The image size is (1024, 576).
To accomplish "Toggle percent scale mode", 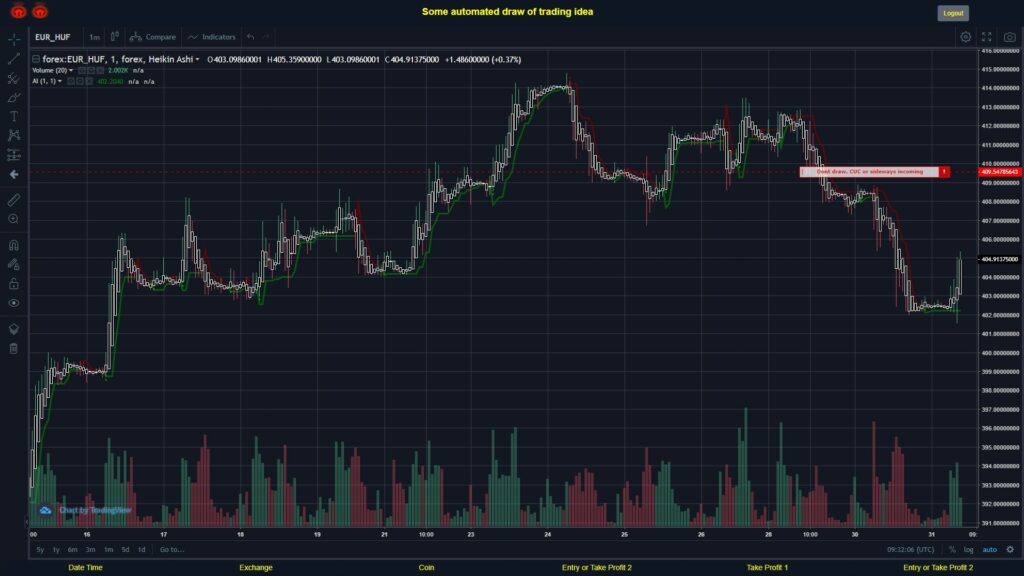I will (x=952, y=550).
